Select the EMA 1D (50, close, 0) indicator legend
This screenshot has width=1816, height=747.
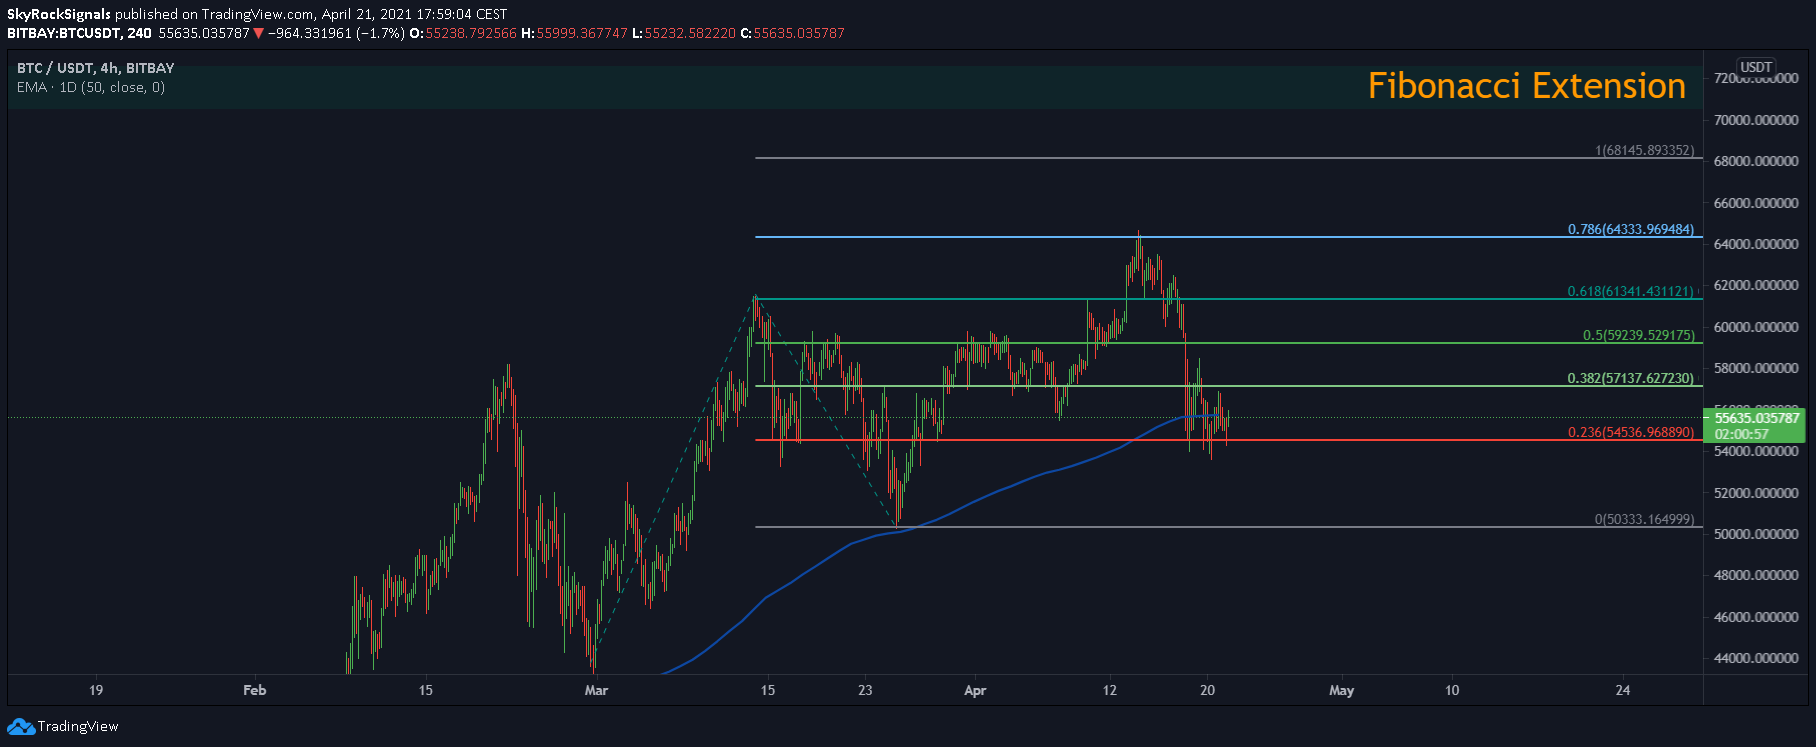91,87
